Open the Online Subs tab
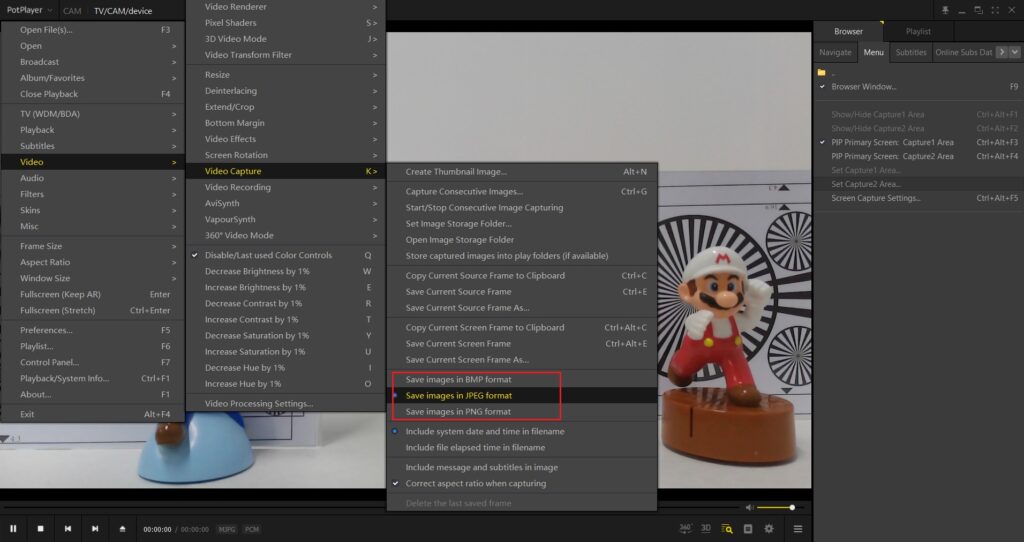Viewport: 1024px width, 542px height. [963, 52]
